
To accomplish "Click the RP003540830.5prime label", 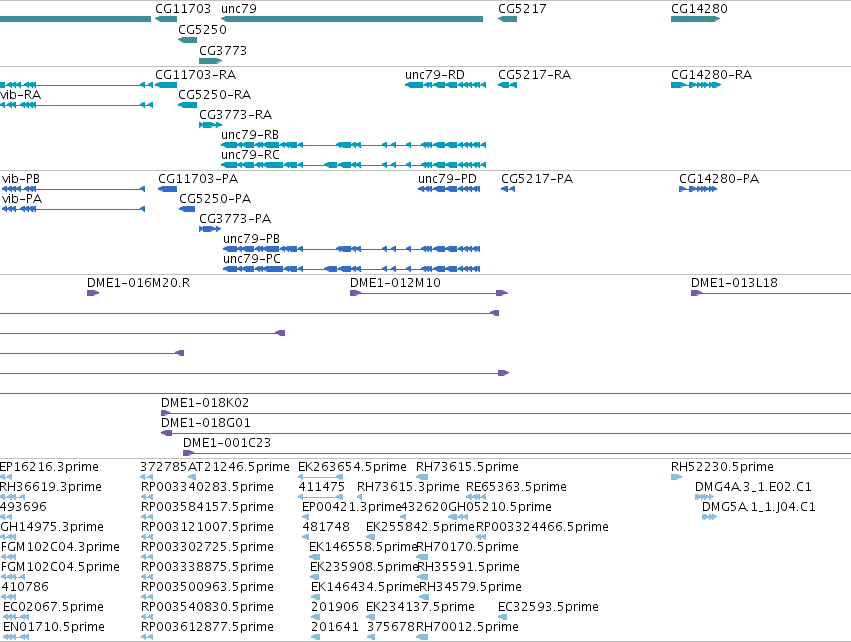I will click(x=207, y=607).
